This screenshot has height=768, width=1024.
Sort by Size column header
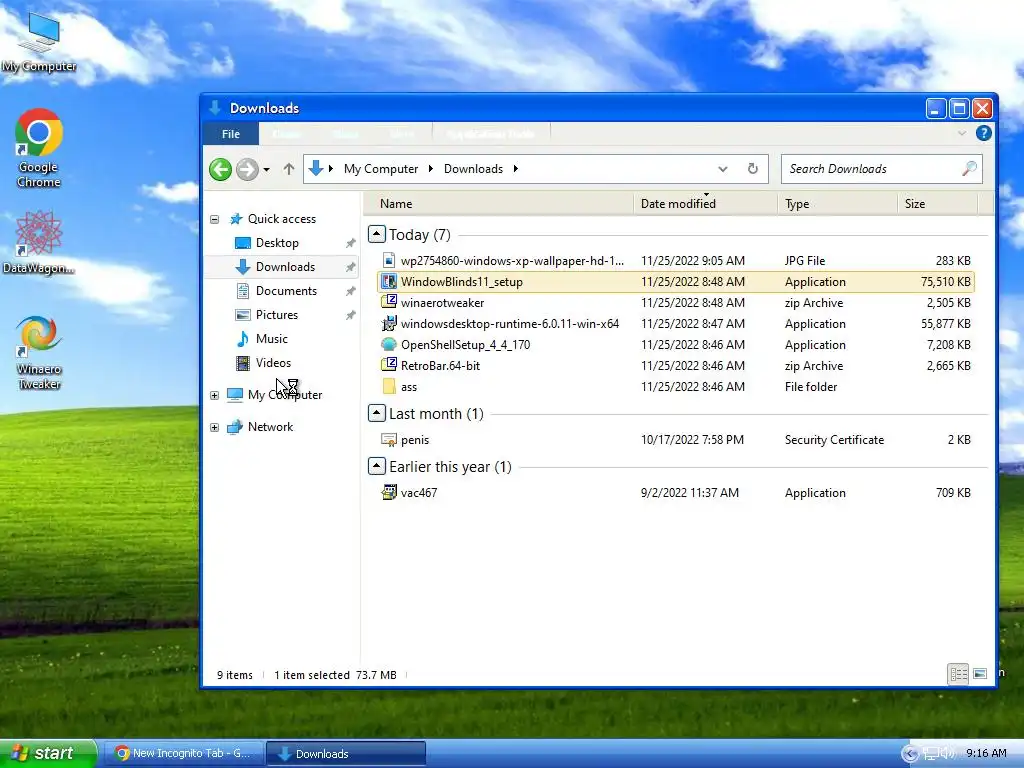[938, 204]
